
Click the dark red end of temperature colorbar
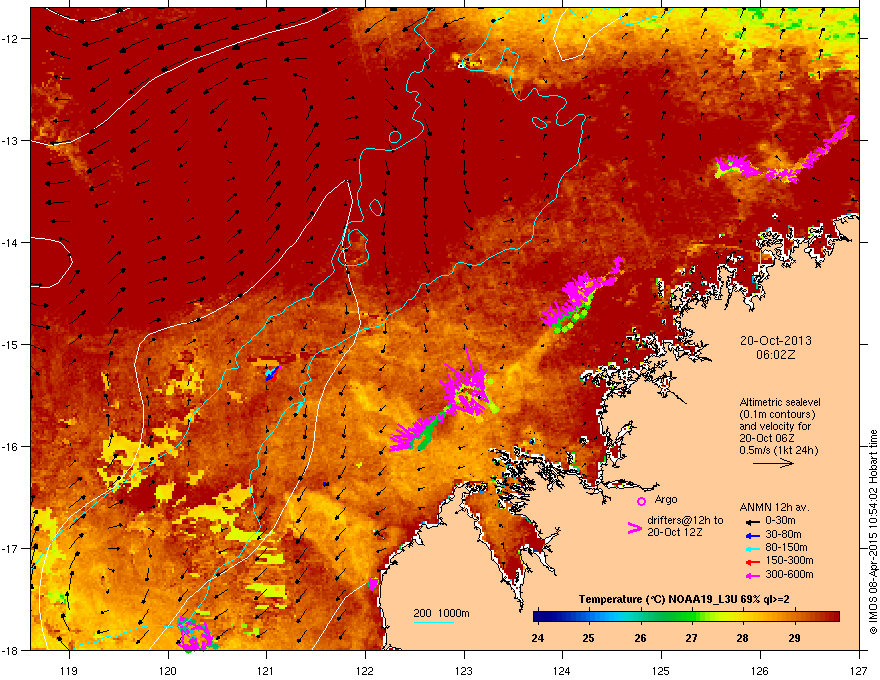(x=831, y=617)
